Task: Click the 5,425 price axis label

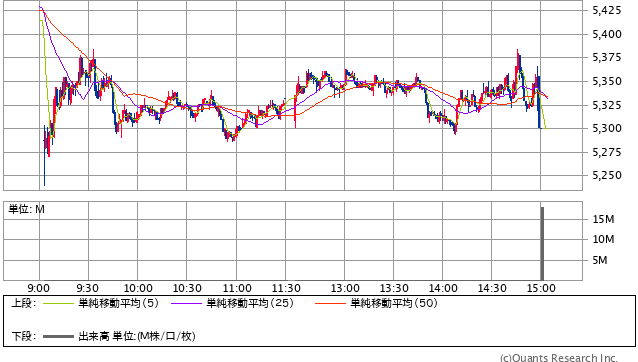Action: [607, 11]
